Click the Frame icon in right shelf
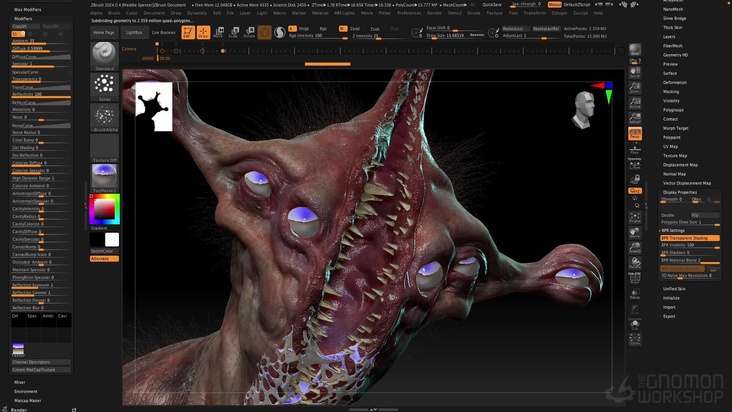The image size is (732, 412). pos(635,217)
